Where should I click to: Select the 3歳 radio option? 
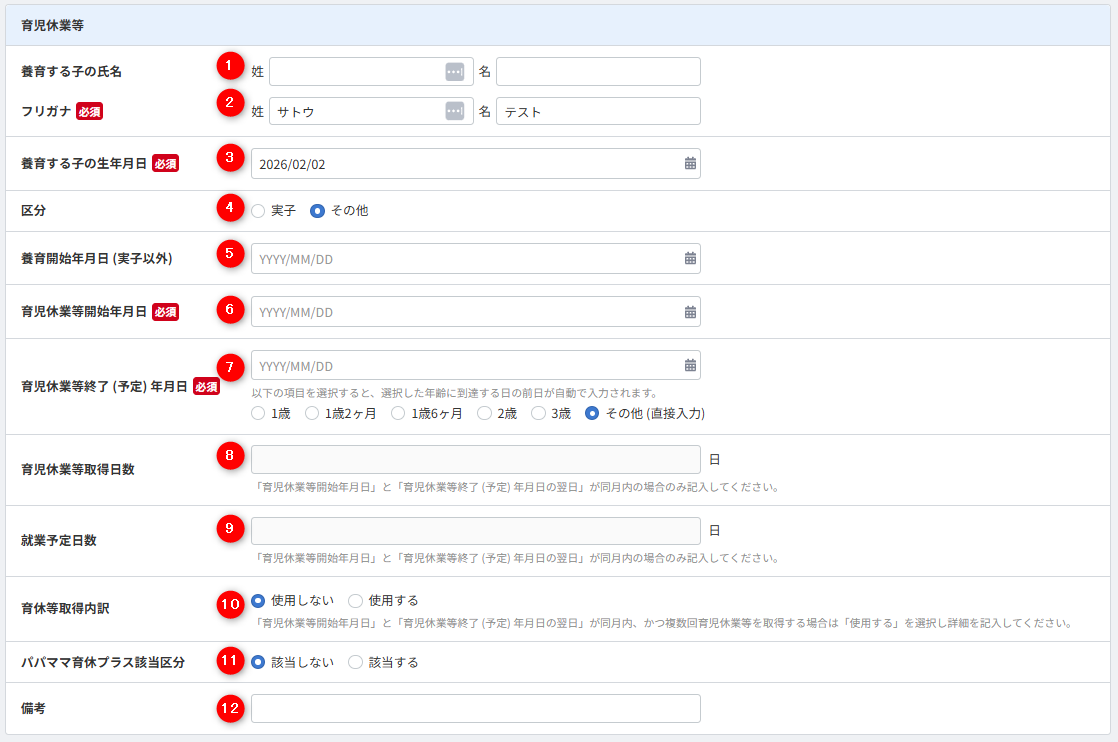pyautogui.click(x=538, y=413)
